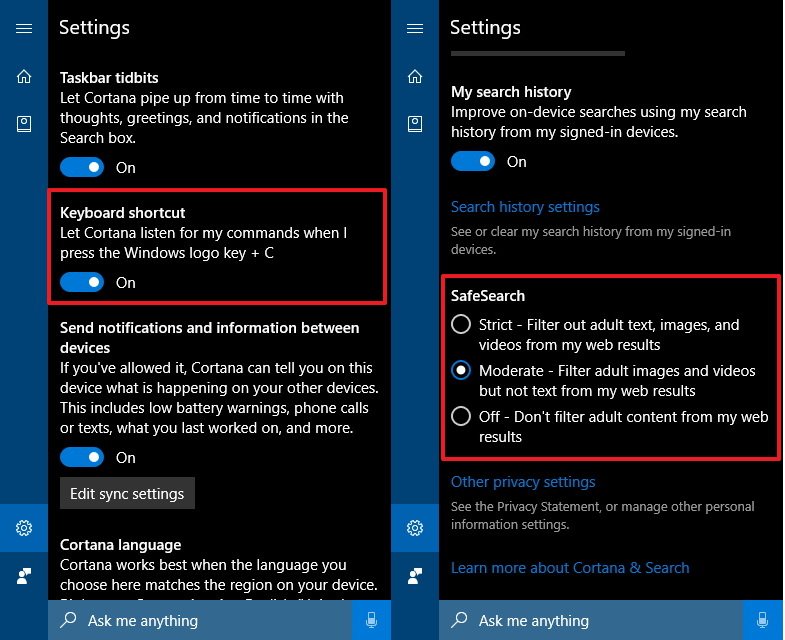Viewport: 785px width, 640px height.
Task: Open hamburger menu in left Cortana panel
Action: [24, 28]
